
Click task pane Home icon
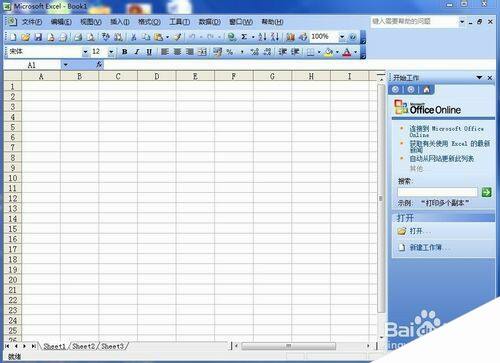click(426, 89)
